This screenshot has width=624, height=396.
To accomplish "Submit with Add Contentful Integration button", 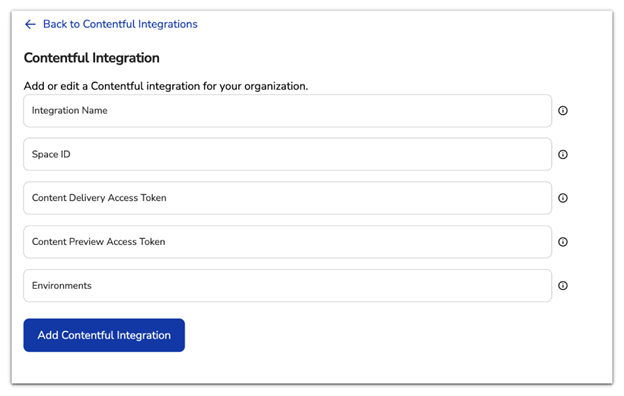I will [x=104, y=335].
